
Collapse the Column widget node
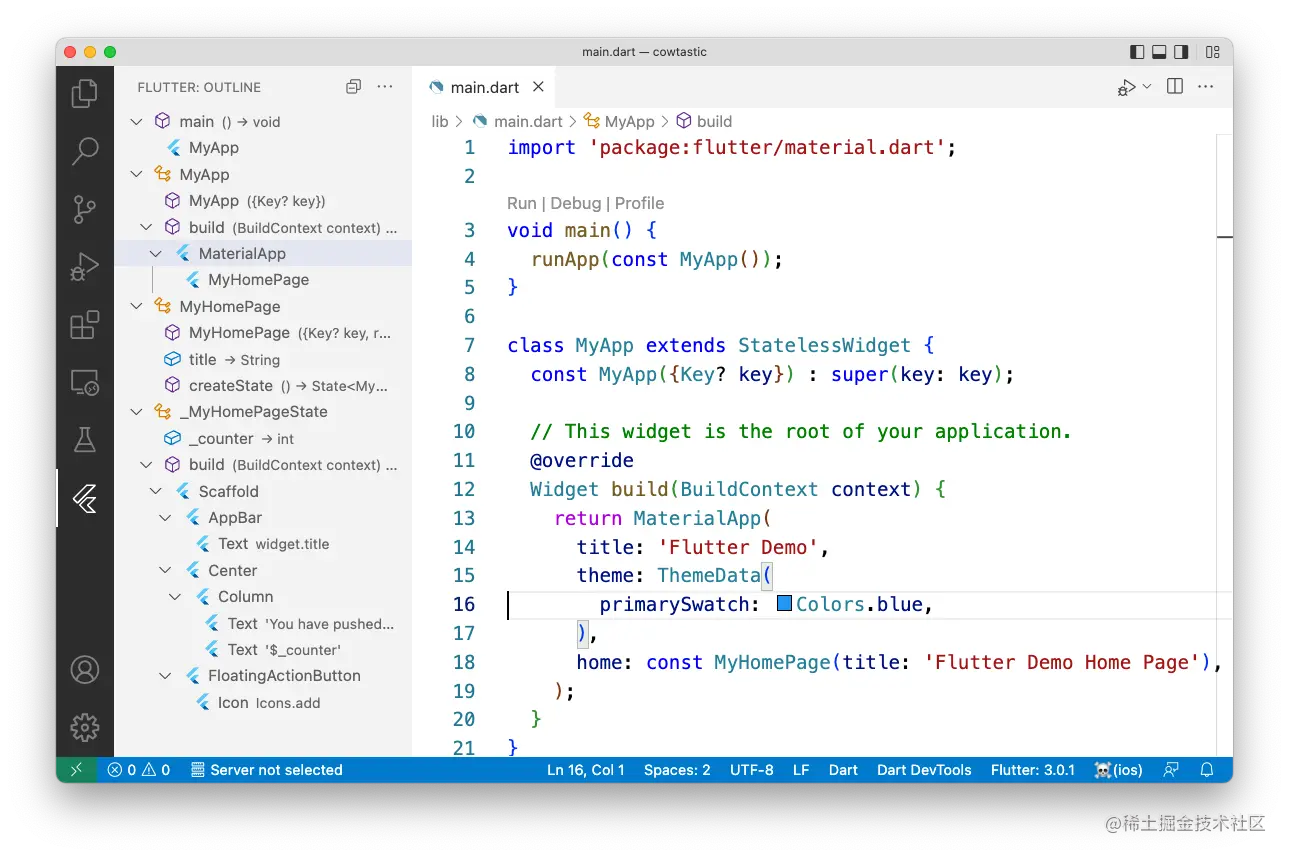[x=175, y=596]
